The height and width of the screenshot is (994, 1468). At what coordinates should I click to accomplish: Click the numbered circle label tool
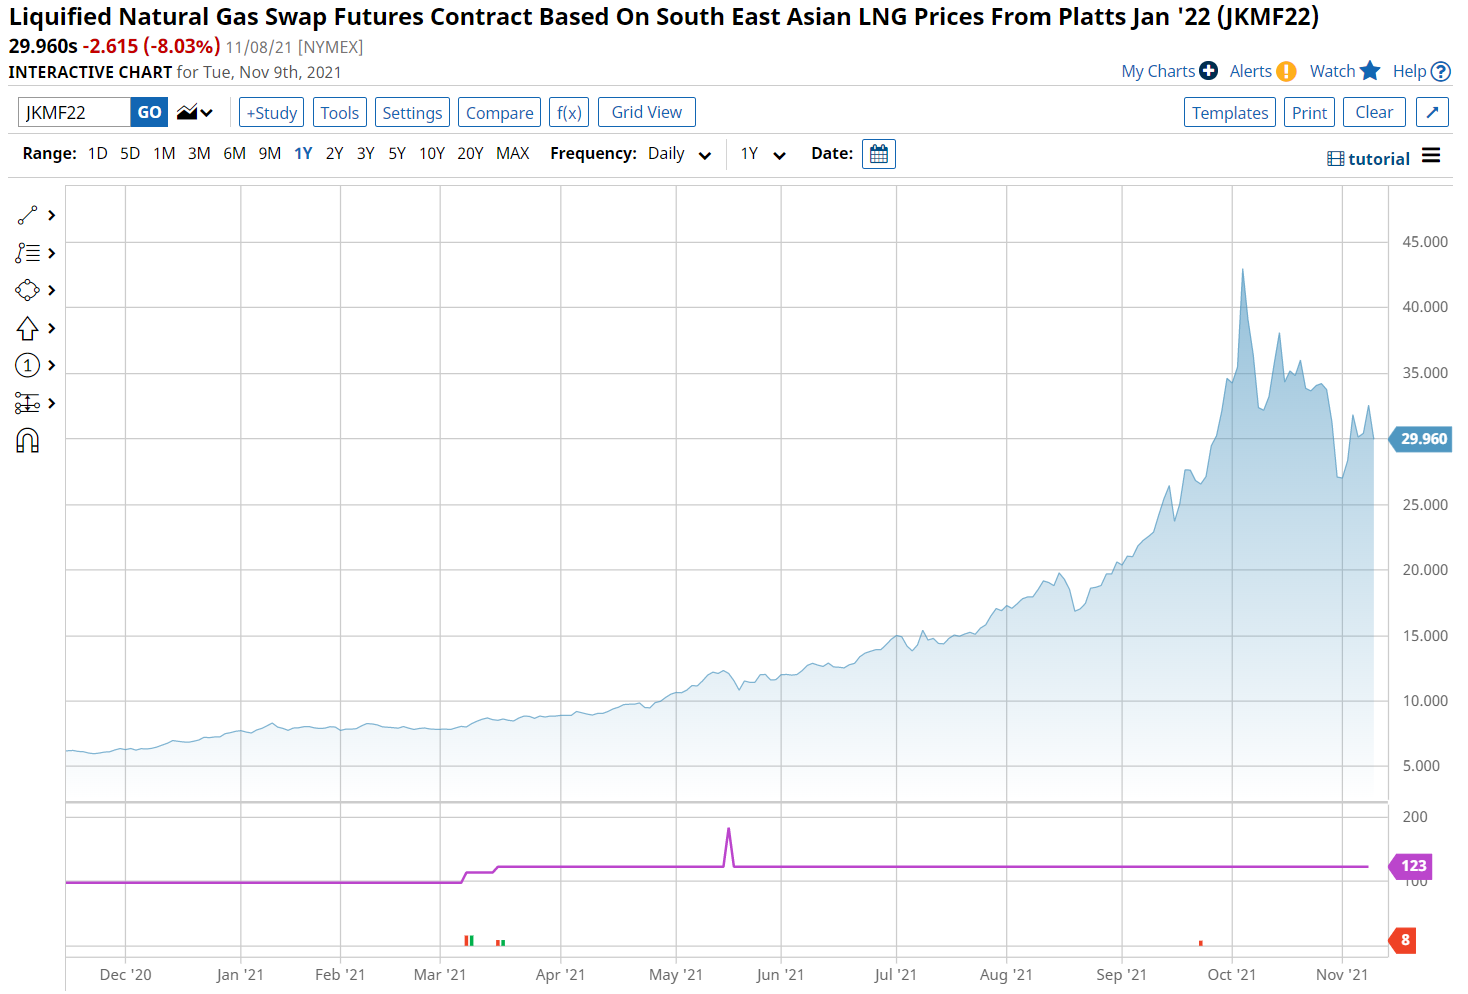pos(27,365)
